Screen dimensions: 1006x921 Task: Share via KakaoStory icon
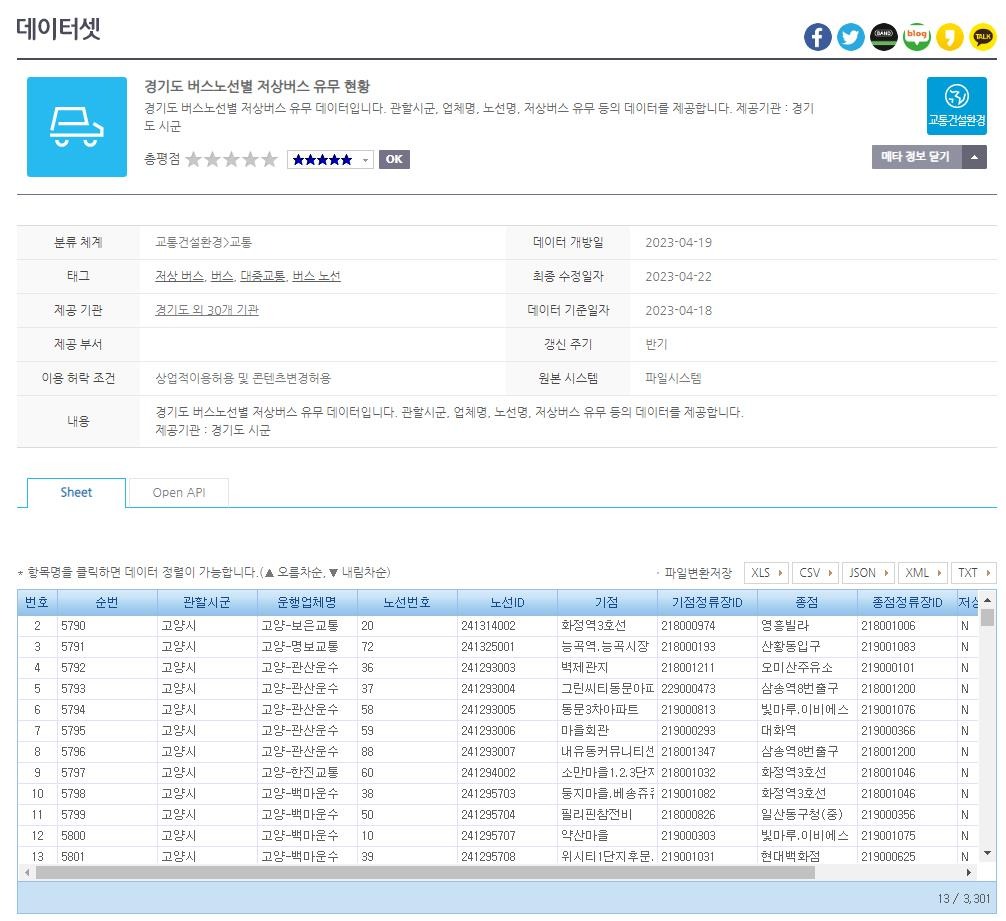[x=950, y=37]
